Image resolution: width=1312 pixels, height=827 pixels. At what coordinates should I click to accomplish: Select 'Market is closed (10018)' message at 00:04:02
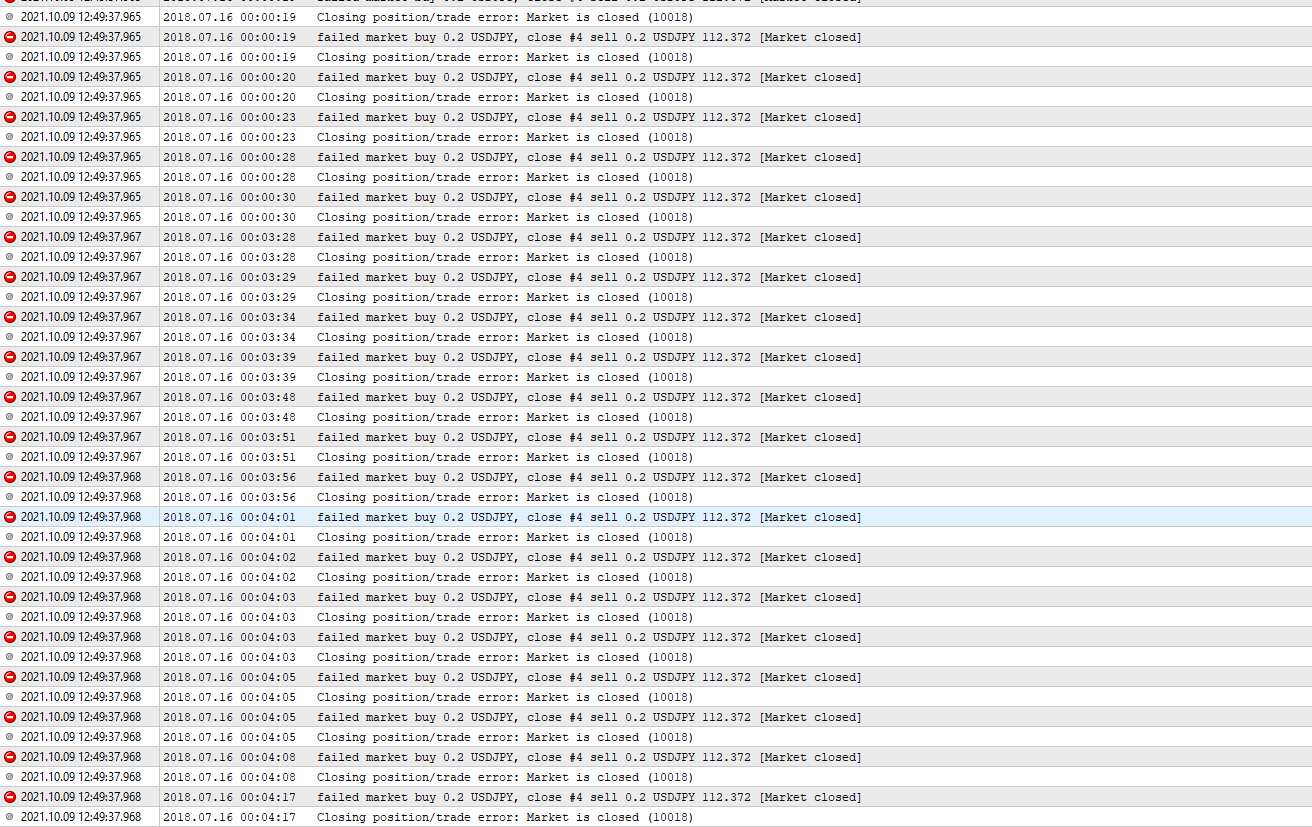tap(505, 577)
